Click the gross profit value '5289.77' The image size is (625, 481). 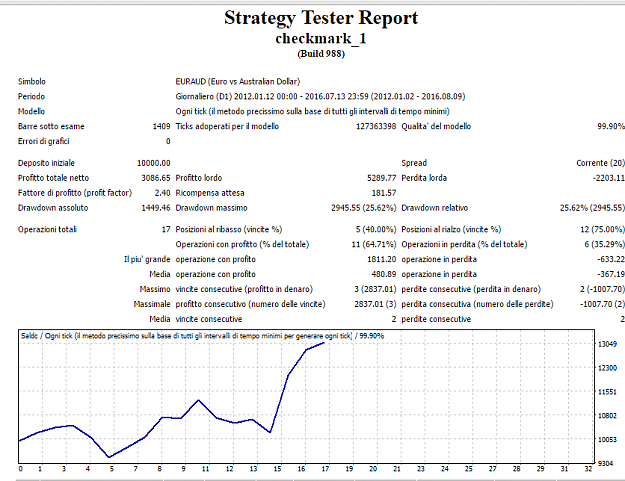click(381, 178)
